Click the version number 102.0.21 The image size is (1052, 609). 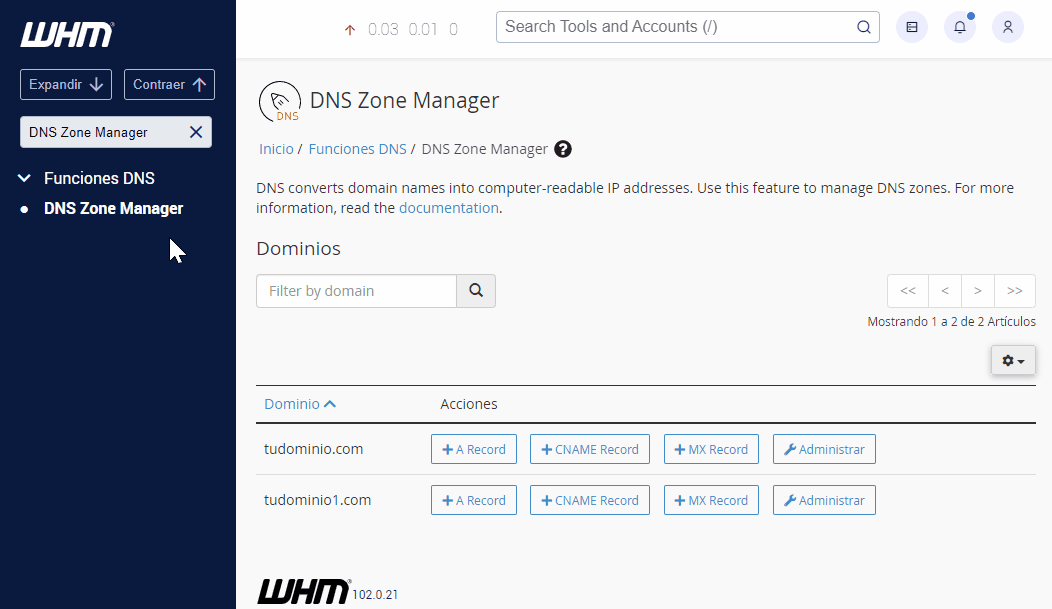pyautogui.click(x=375, y=594)
